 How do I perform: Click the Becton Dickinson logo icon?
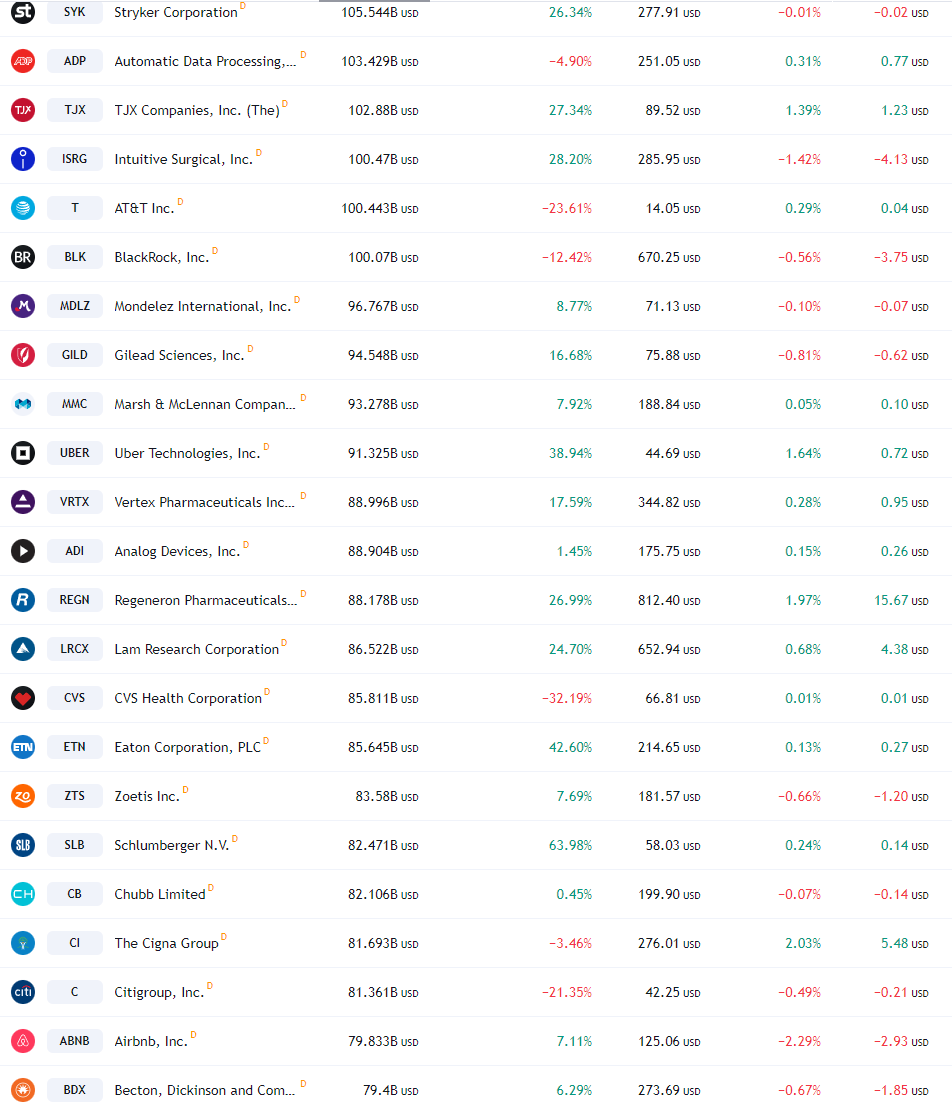click(x=23, y=1090)
